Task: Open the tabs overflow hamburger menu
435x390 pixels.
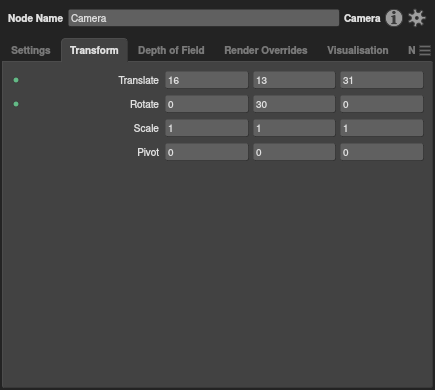Action: coord(425,50)
